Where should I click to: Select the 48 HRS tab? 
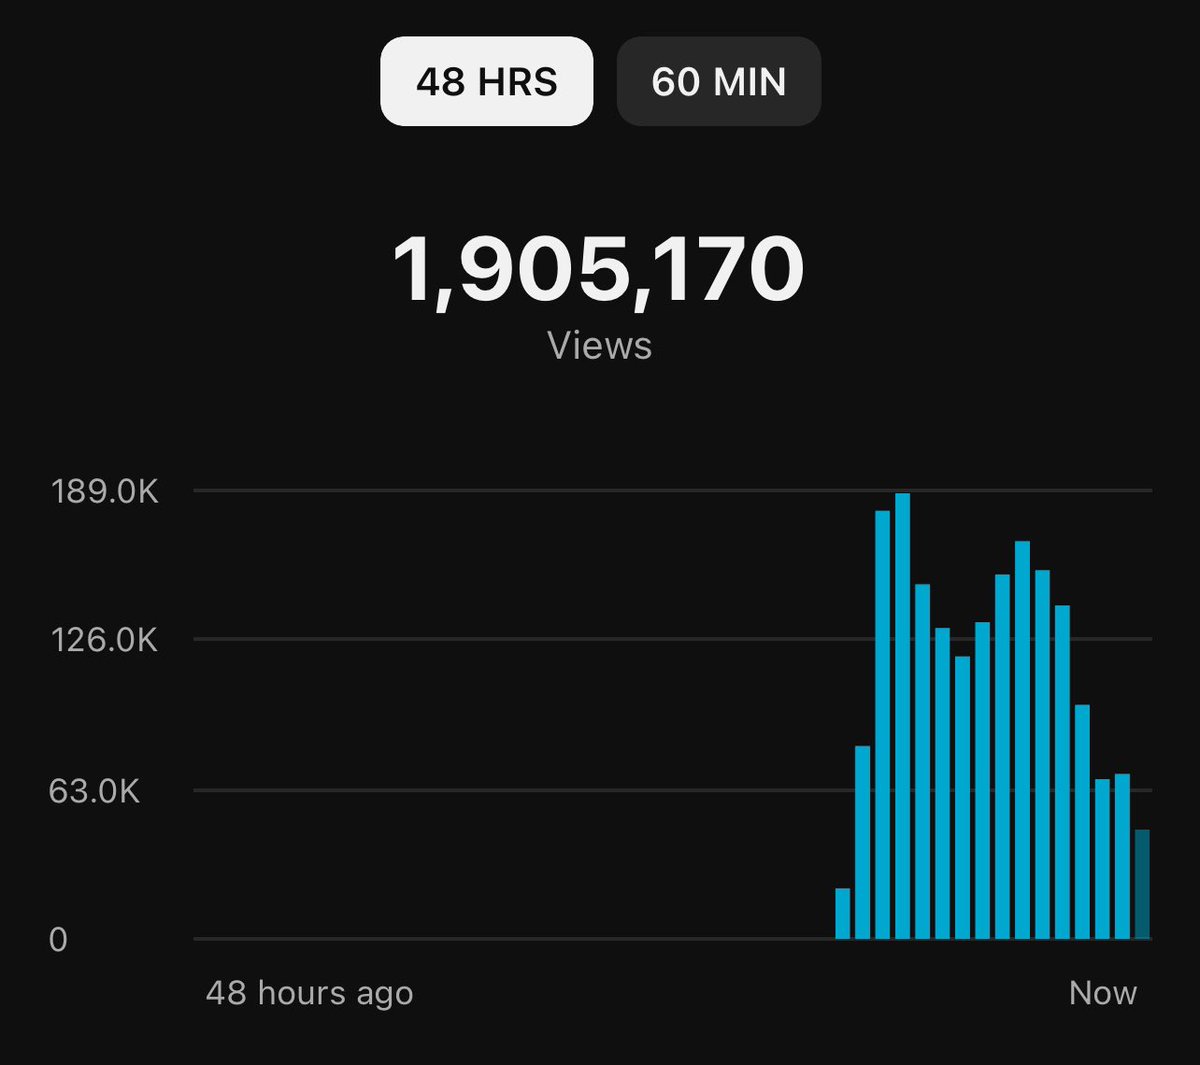tap(486, 81)
